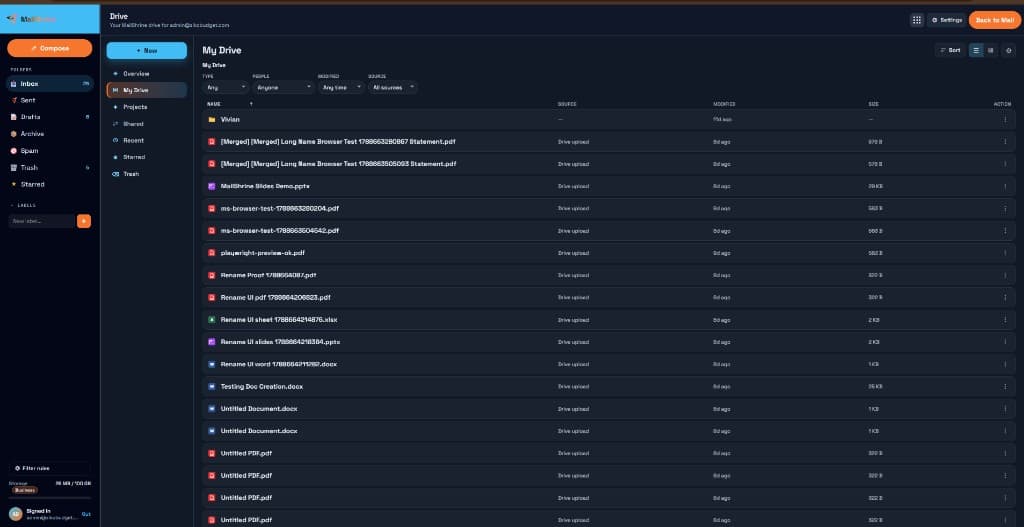Switch to grid view layout
1024x527 pixels.
tap(991, 50)
